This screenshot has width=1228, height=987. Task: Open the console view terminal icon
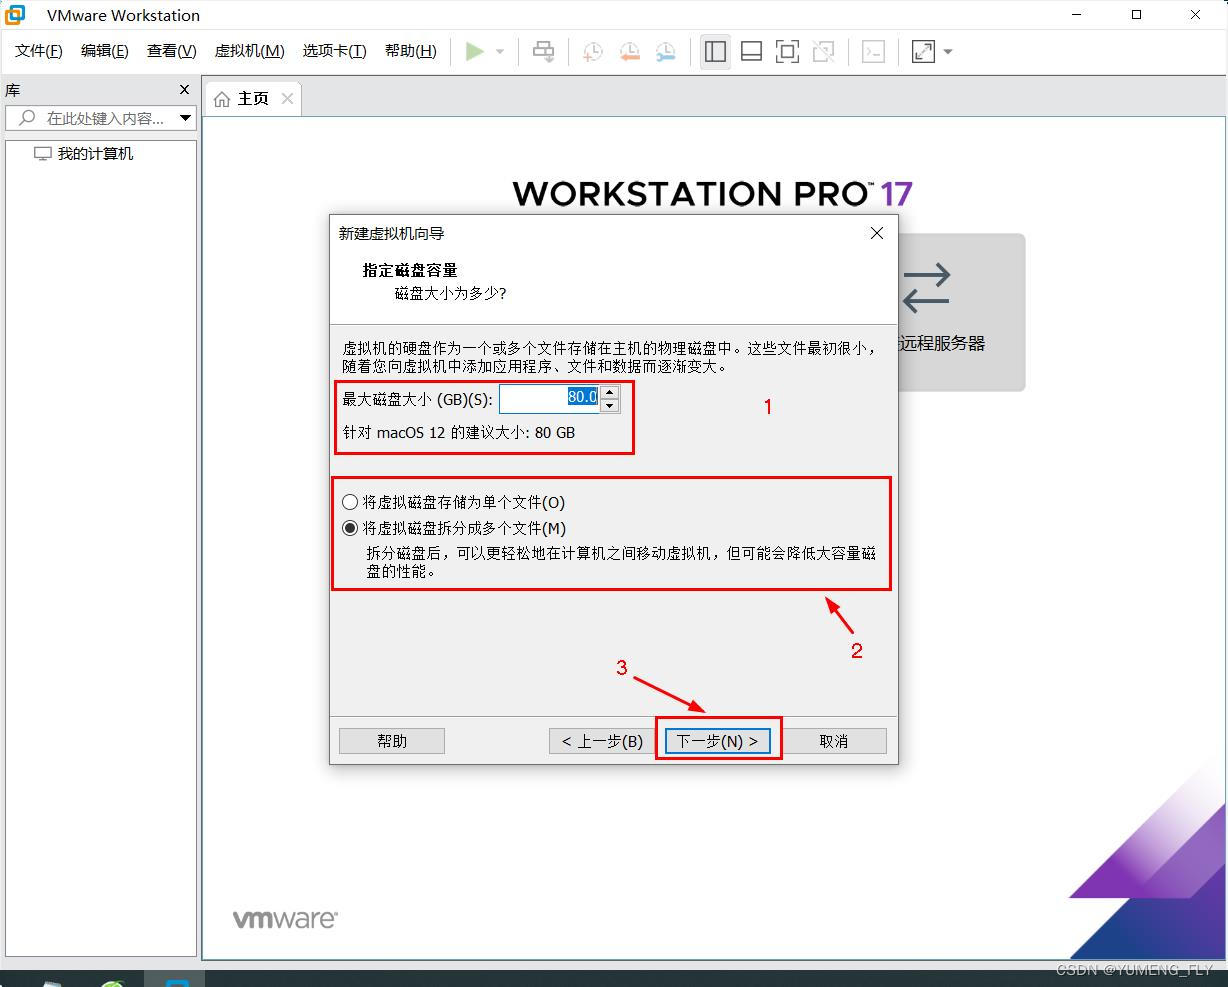pyautogui.click(x=873, y=51)
